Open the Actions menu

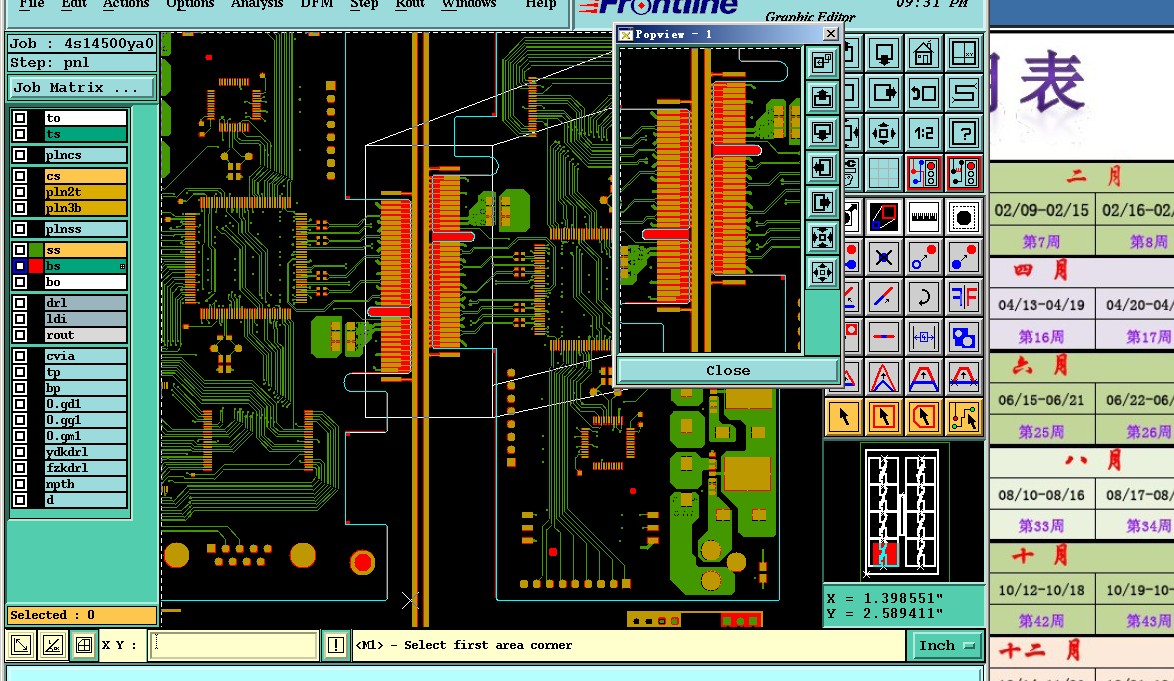pos(126,4)
